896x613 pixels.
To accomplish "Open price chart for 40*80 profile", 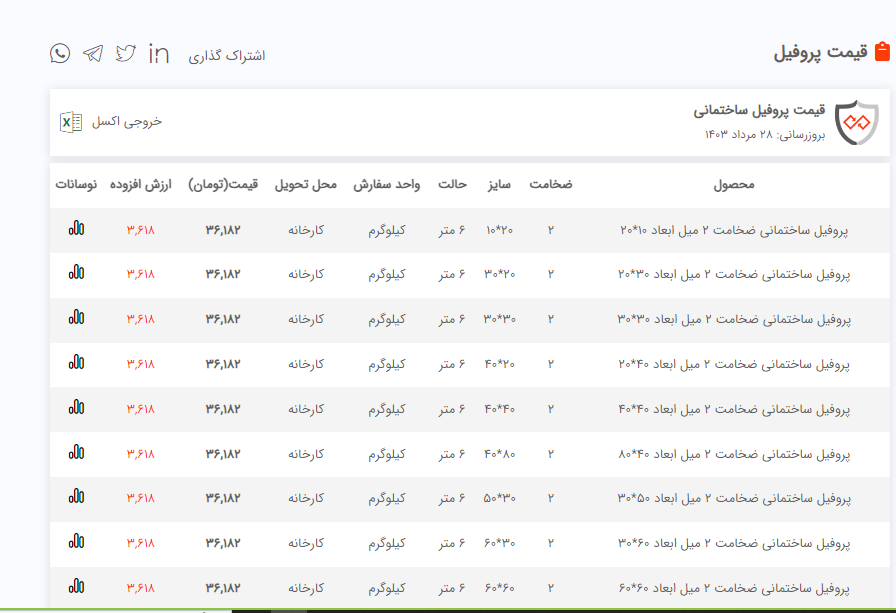I will click(x=76, y=453).
